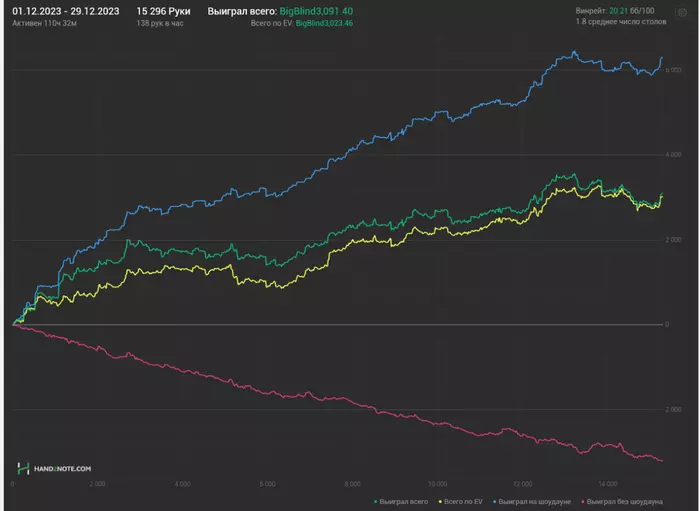This screenshot has height=511, width=700.
Task: Click the EV total BigBlind3,023.46
Action: click(x=325, y=22)
